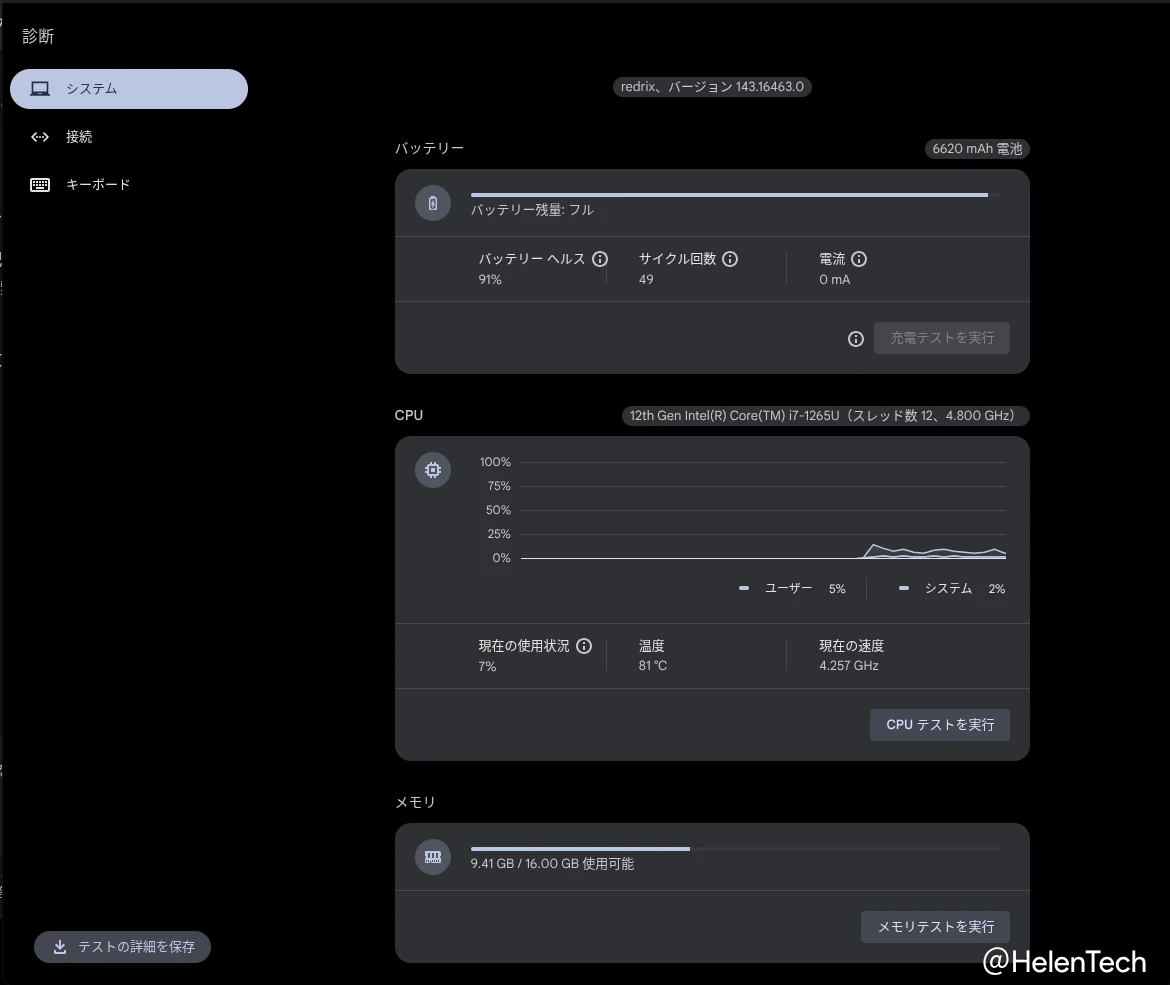Run the CPU テストを実行 button

point(939,724)
